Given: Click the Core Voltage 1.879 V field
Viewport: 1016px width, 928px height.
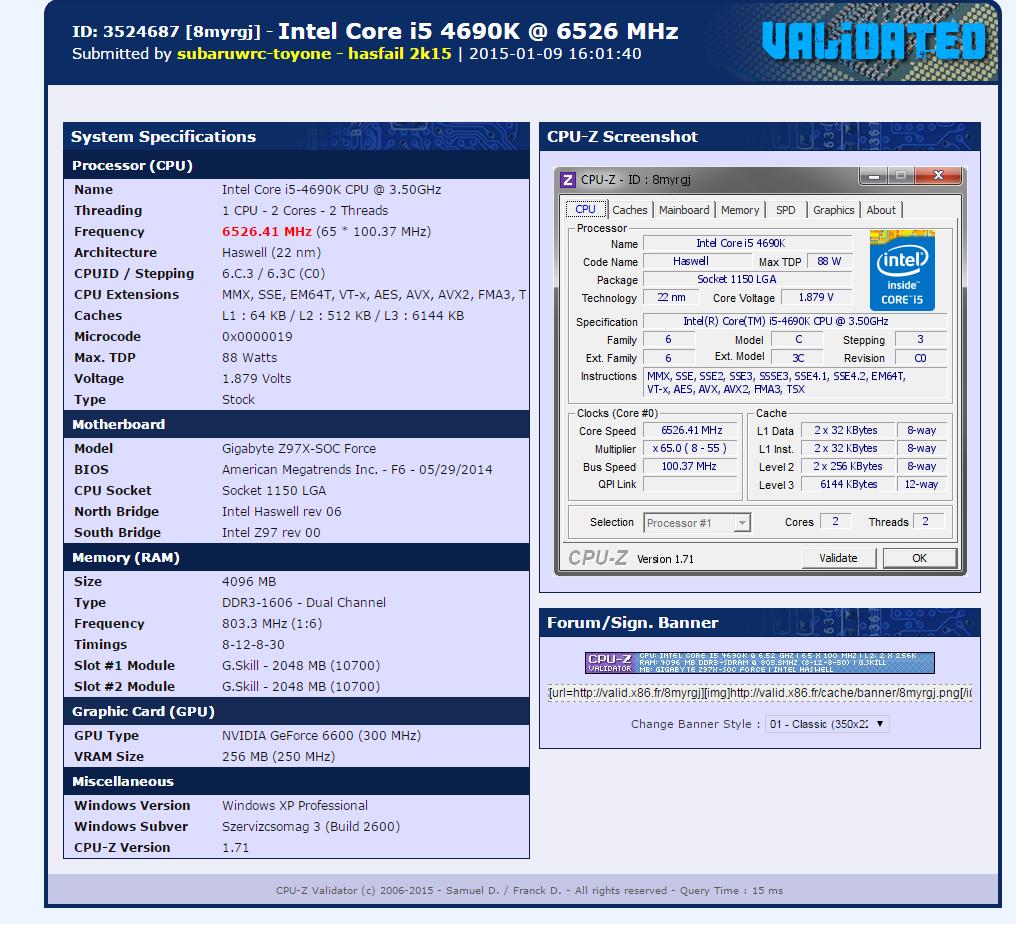Looking at the screenshot, I should pyautogui.click(x=816, y=297).
